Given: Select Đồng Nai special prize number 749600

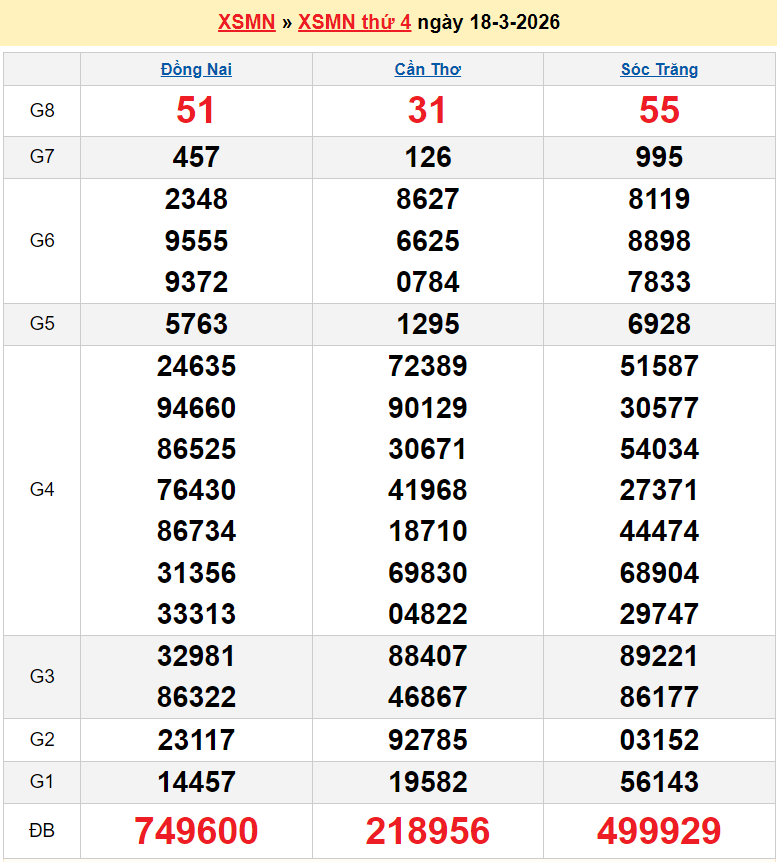Looking at the screenshot, I should (x=196, y=831).
